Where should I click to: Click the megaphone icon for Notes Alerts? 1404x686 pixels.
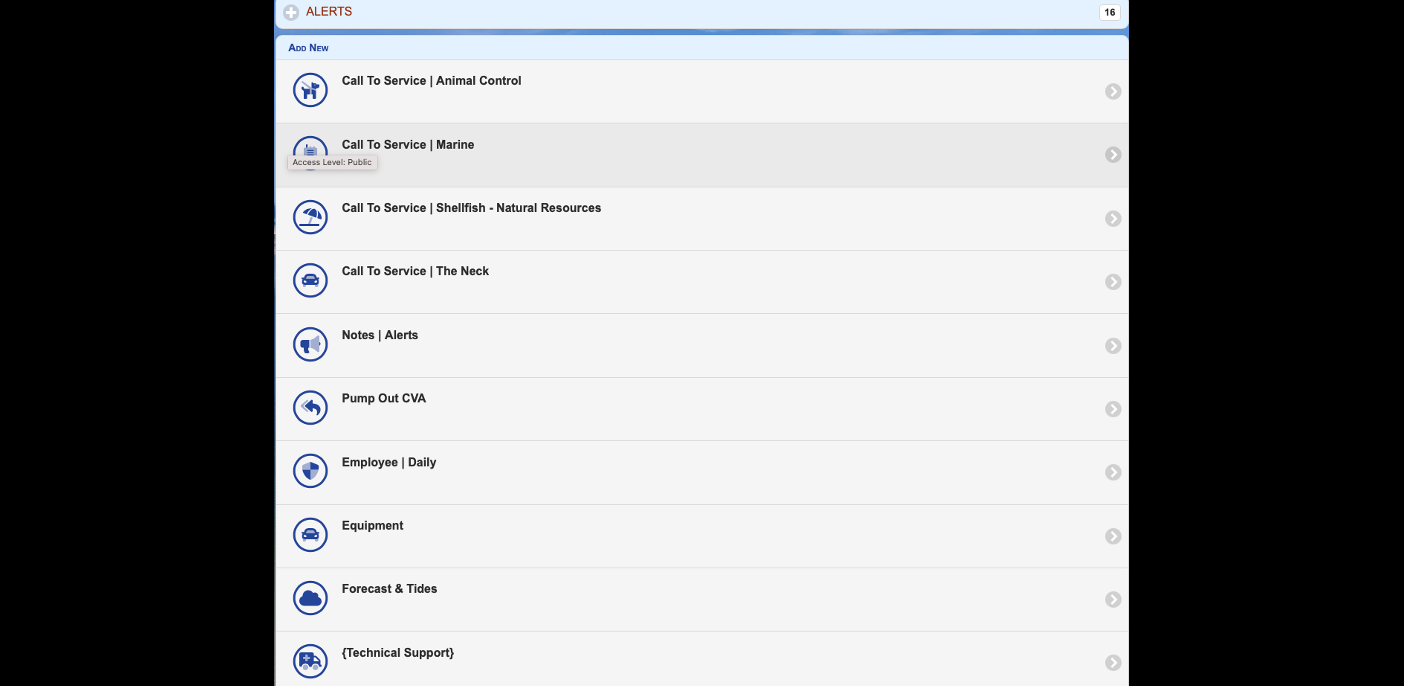pos(310,344)
